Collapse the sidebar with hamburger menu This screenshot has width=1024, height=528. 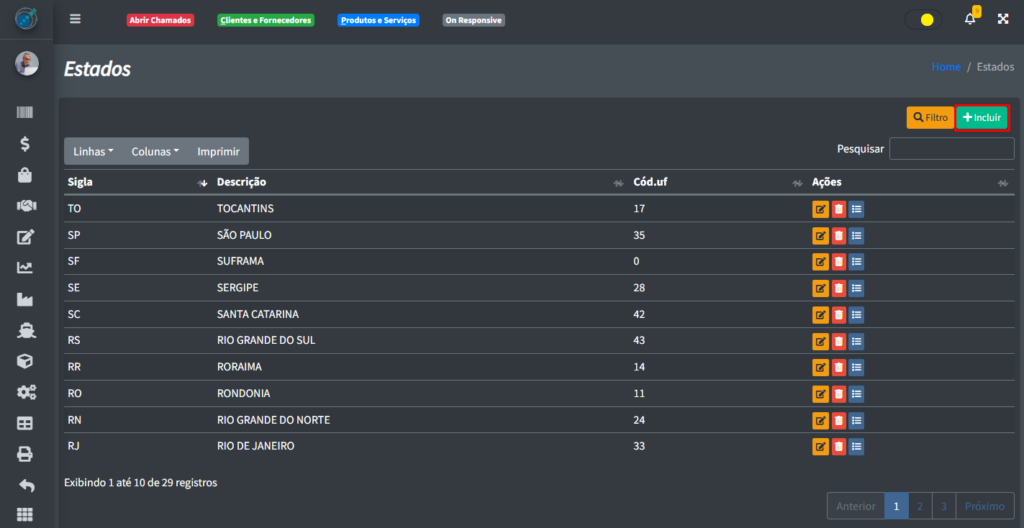tap(76, 19)
